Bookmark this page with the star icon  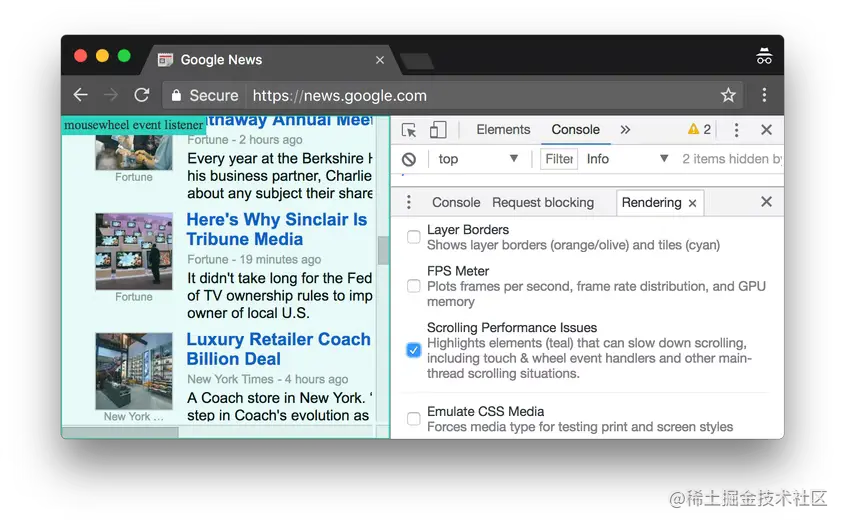pyautogui.click(x=728, y=95)
